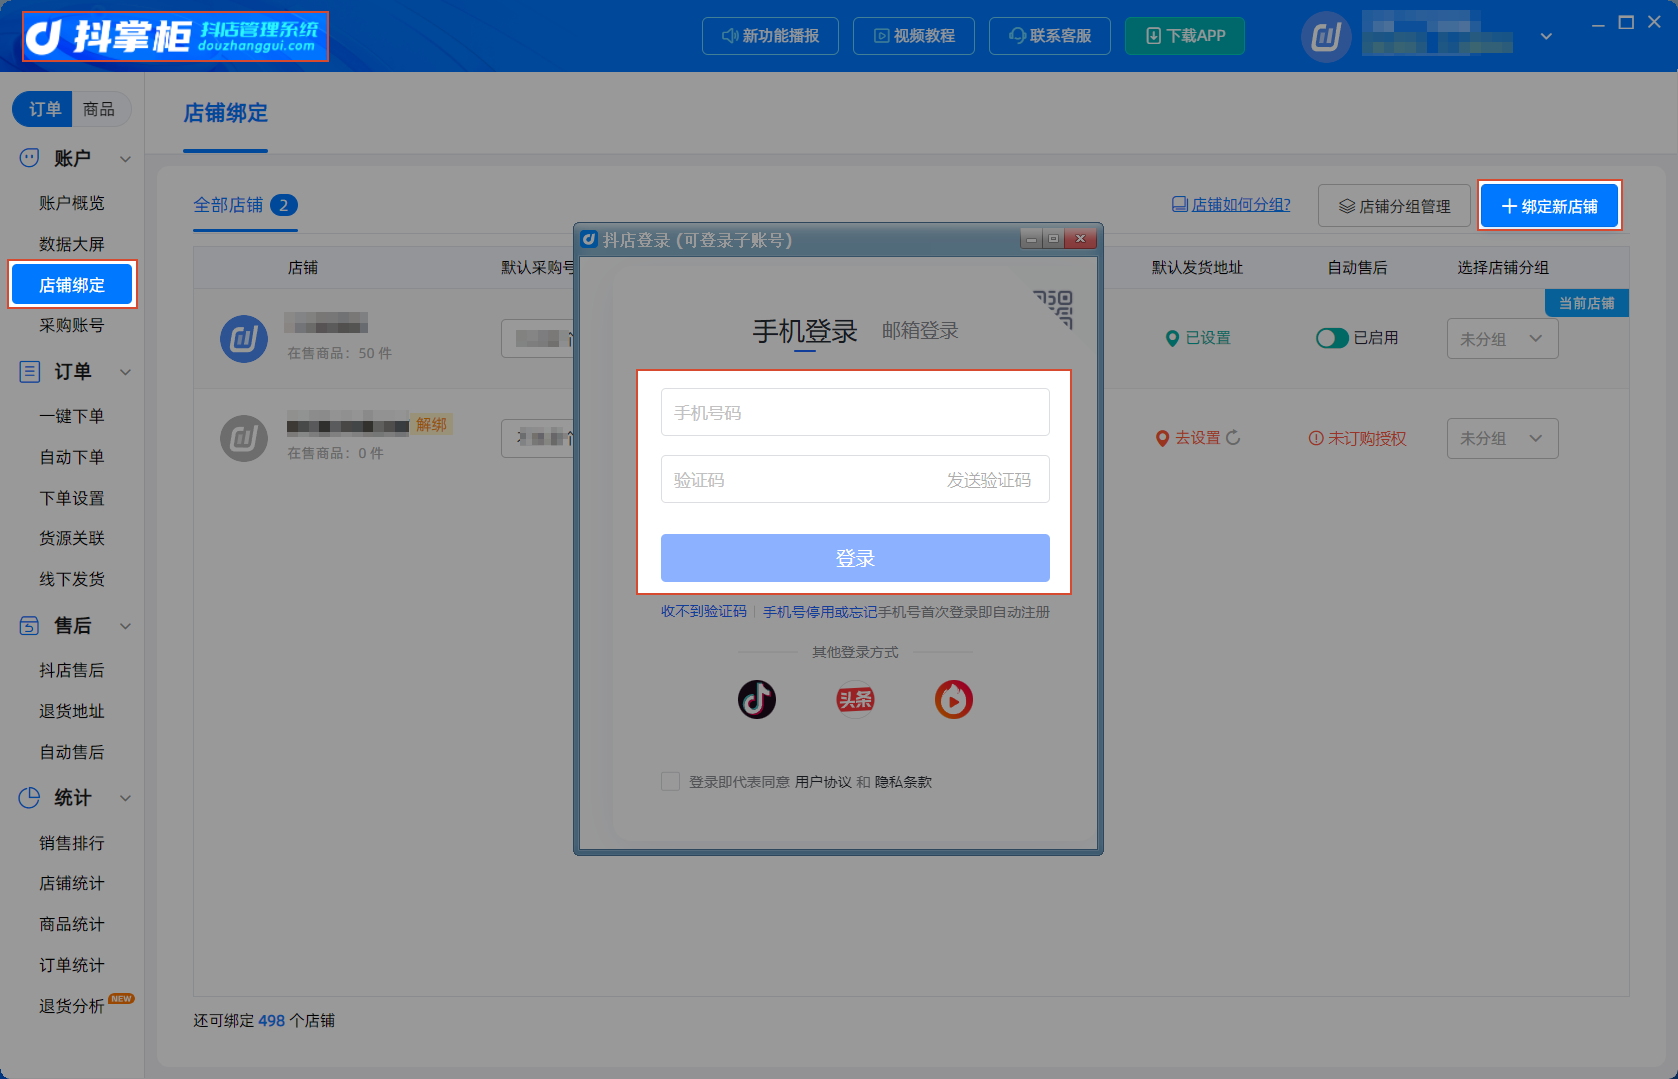Open 退货分析 in the sidebar
Image resolution: width=1678 pixels, height=1079 pixels.
point(72,1006)
